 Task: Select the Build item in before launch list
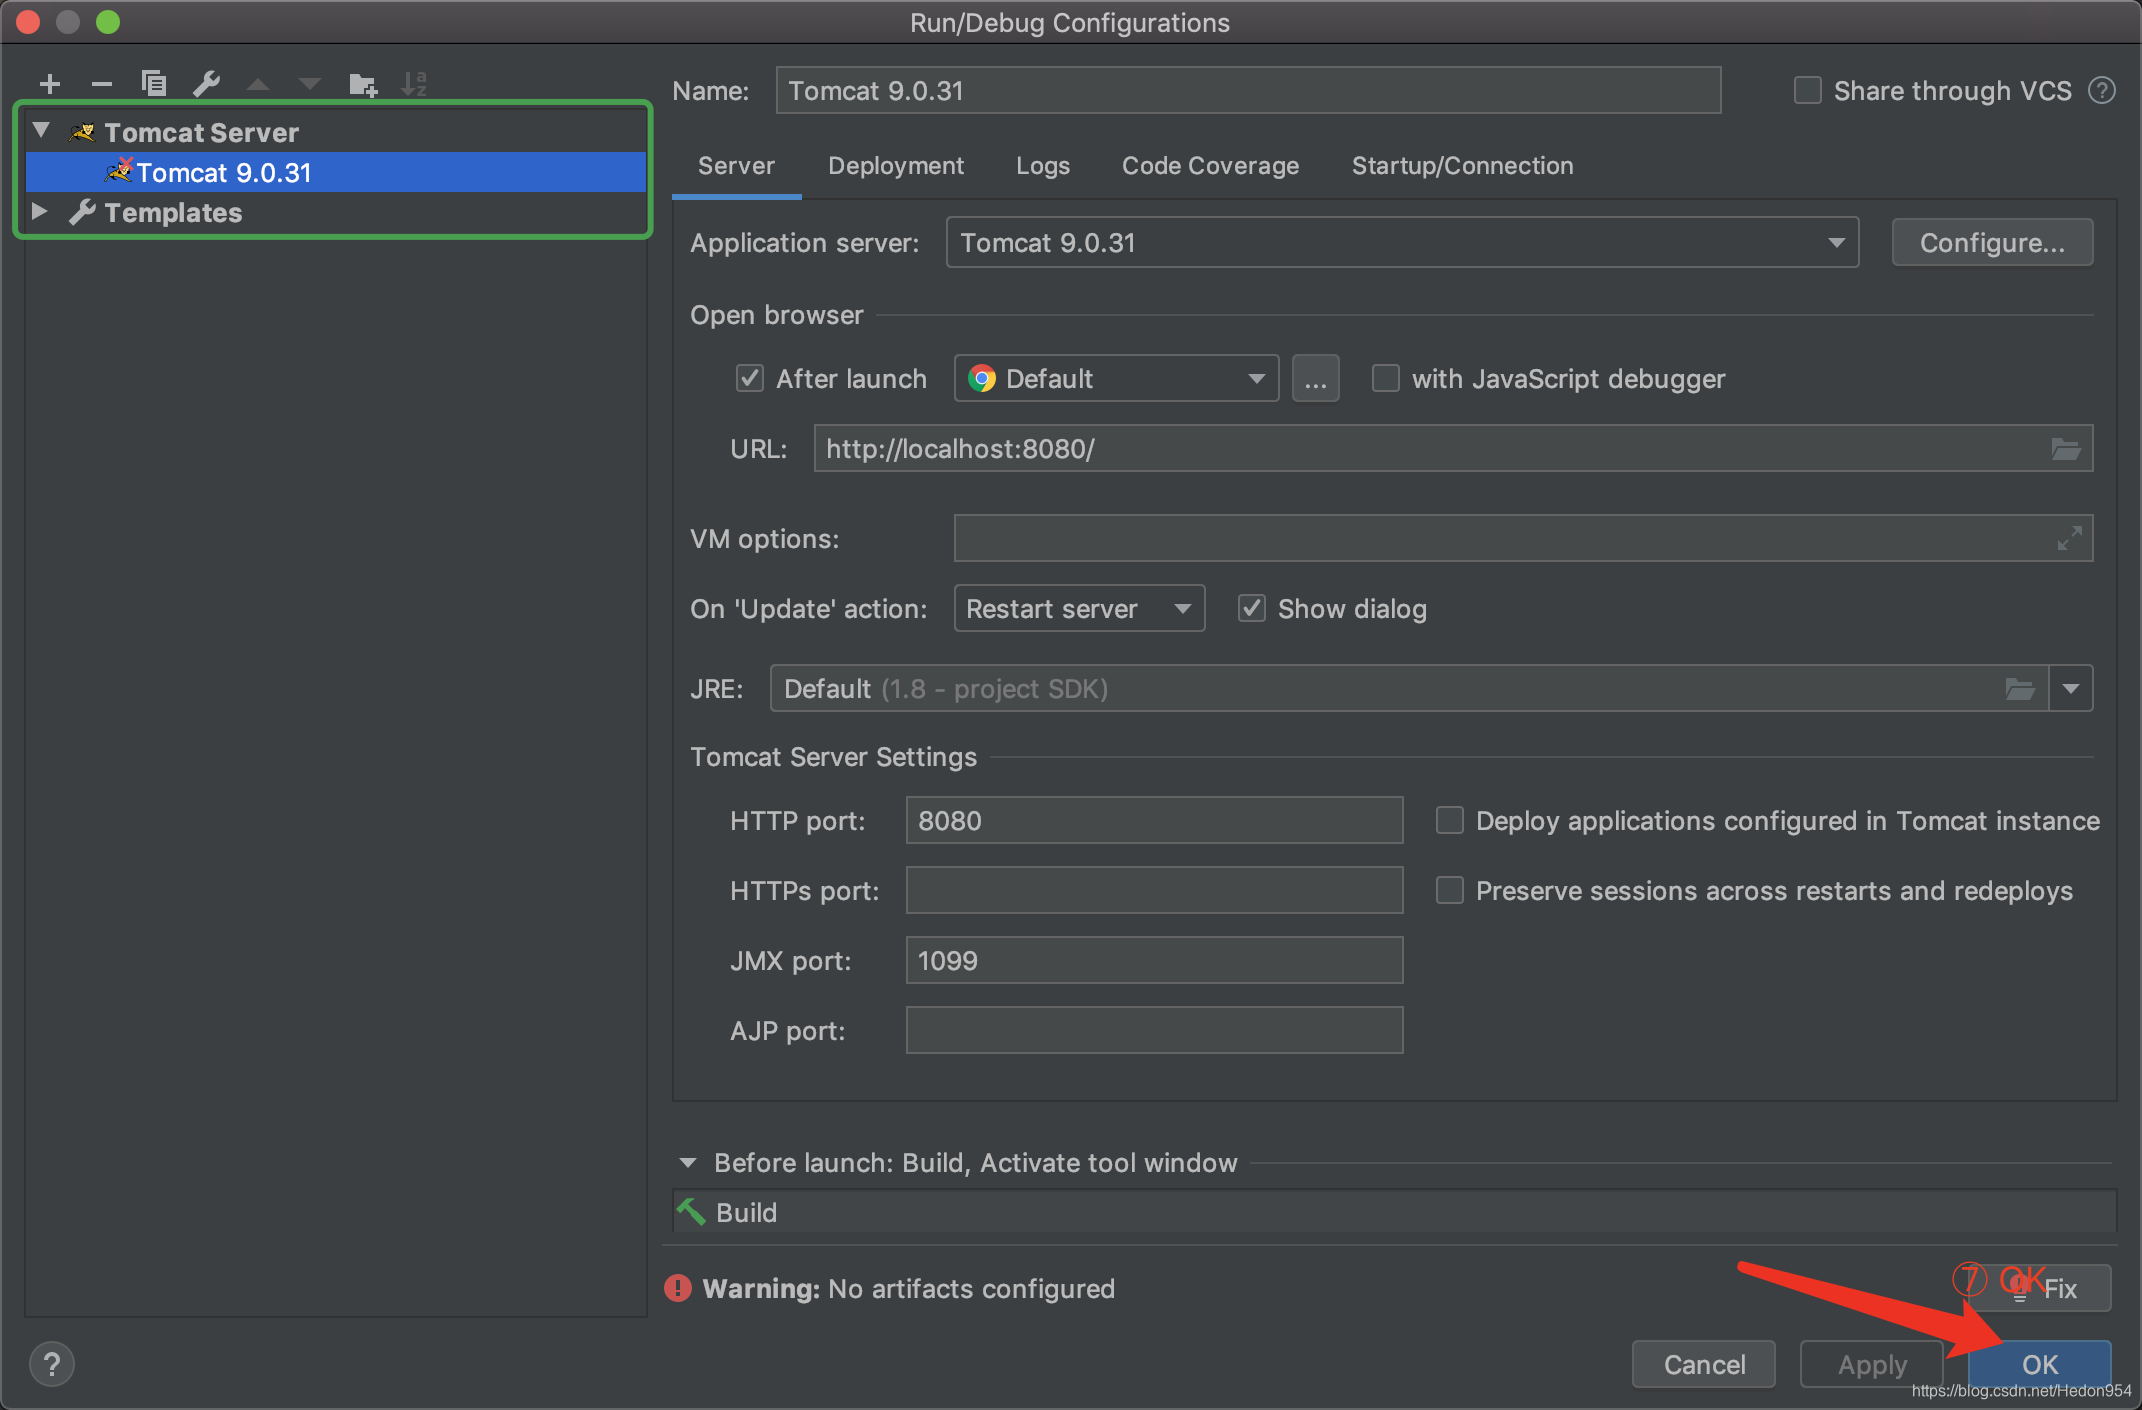pyautogui.click(x=1395, y=1212)
